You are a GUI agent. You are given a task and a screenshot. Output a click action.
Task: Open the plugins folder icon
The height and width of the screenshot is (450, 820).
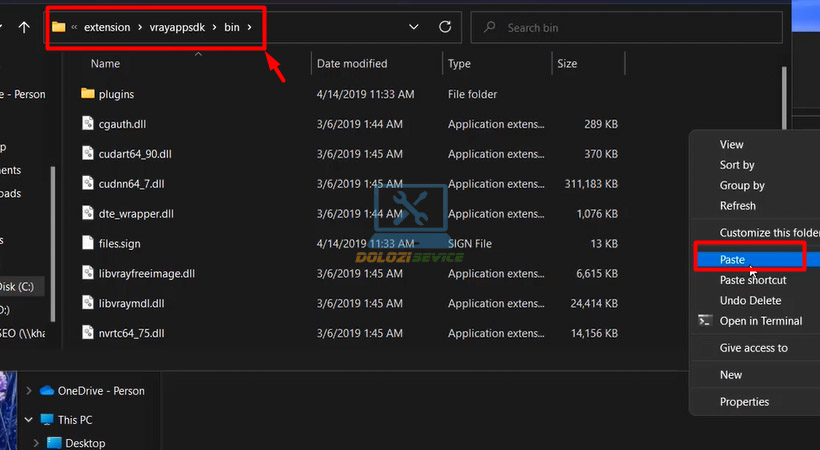pyautogui.click(x=88, y=94)
